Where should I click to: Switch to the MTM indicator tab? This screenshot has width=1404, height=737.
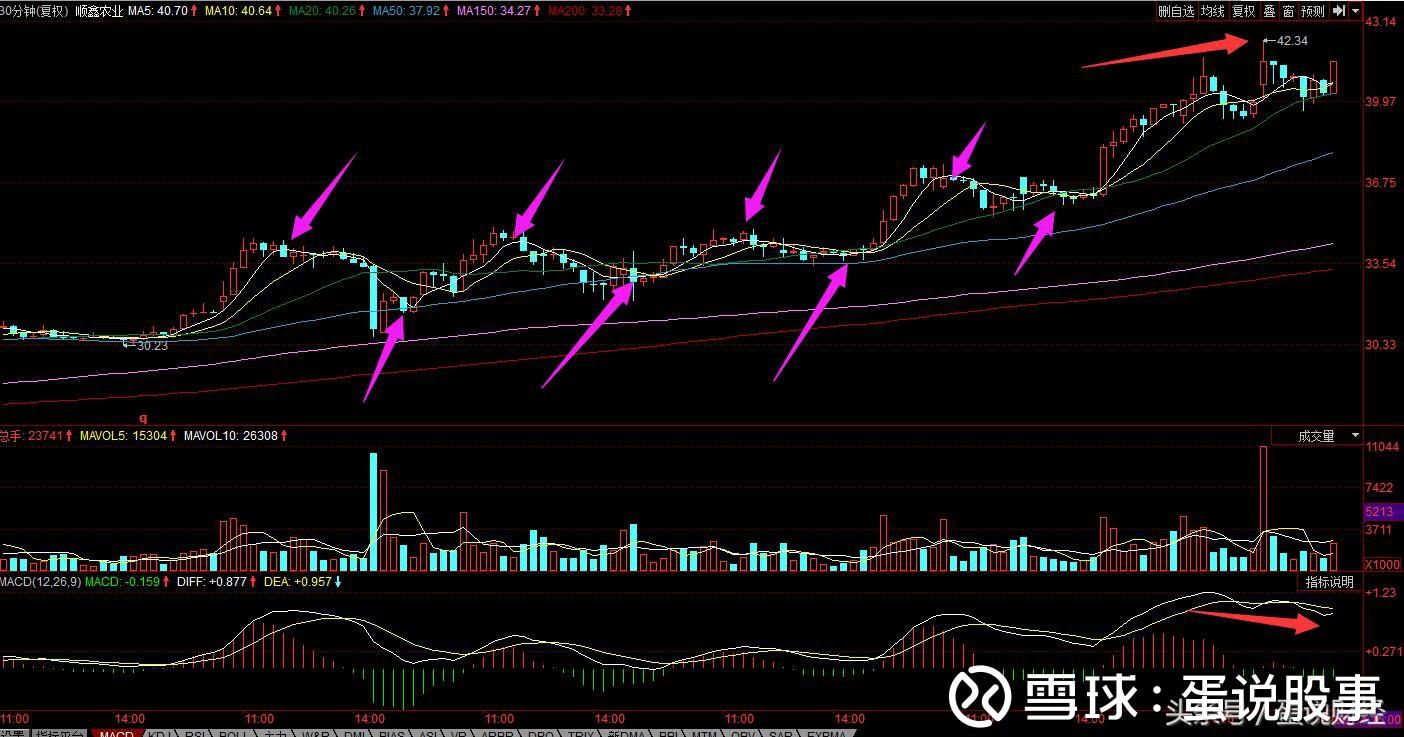tap(704, 732)
